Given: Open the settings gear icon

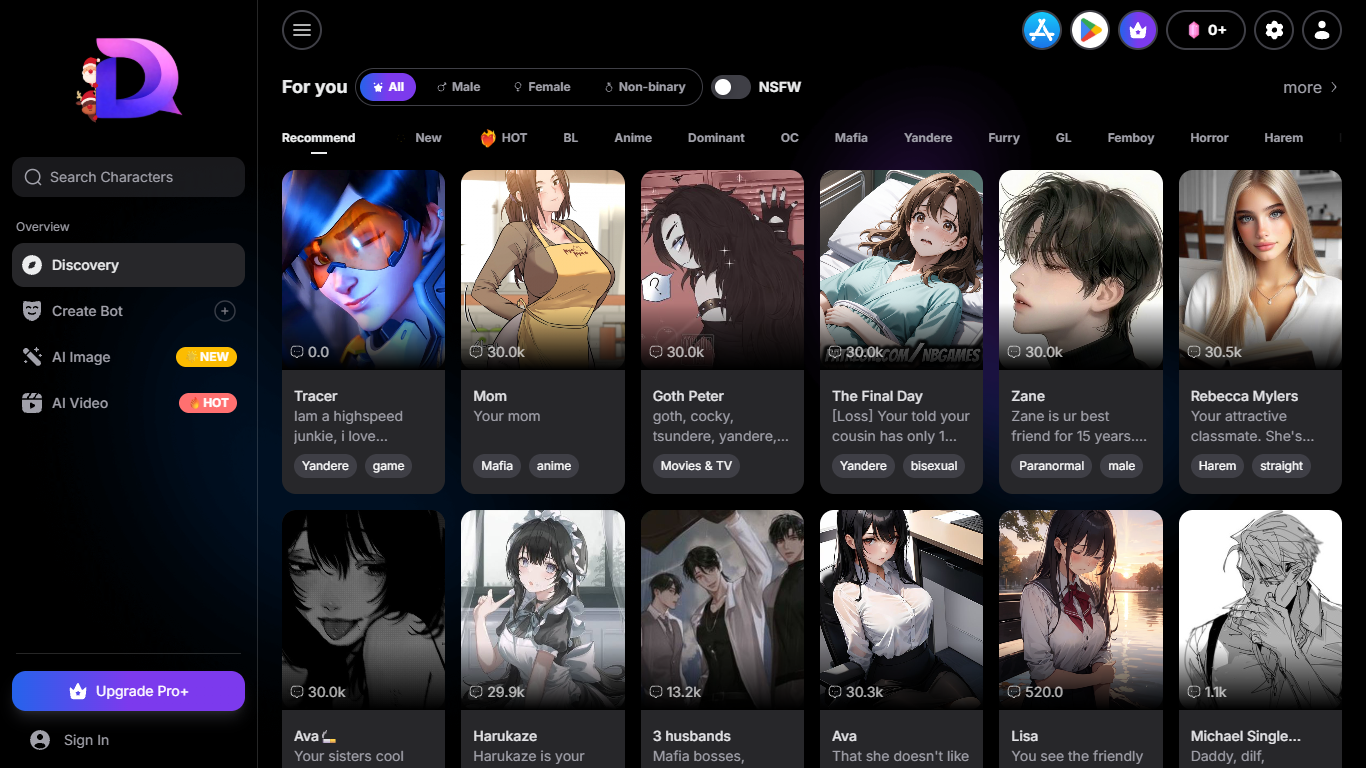Looking at the screenshot, I should [x=1273, y=30].
